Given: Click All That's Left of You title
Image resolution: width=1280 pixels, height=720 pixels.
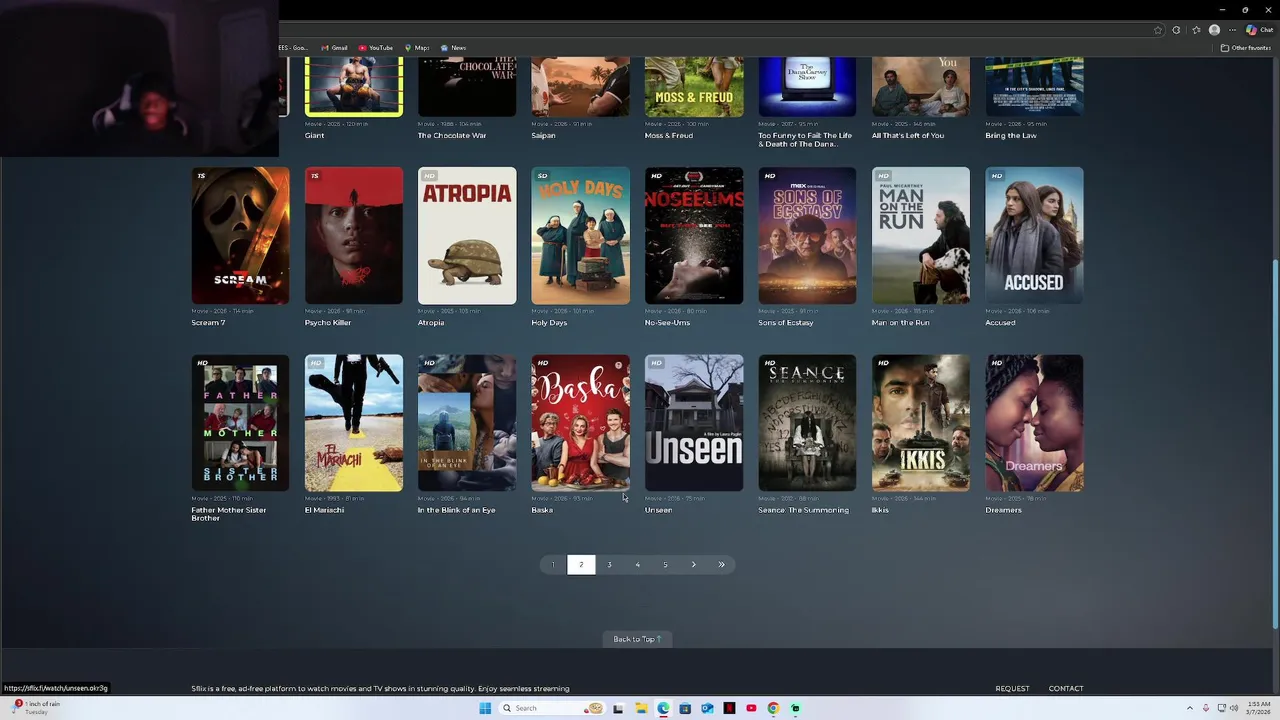Looking at the screenshot, I should [908, 136].
